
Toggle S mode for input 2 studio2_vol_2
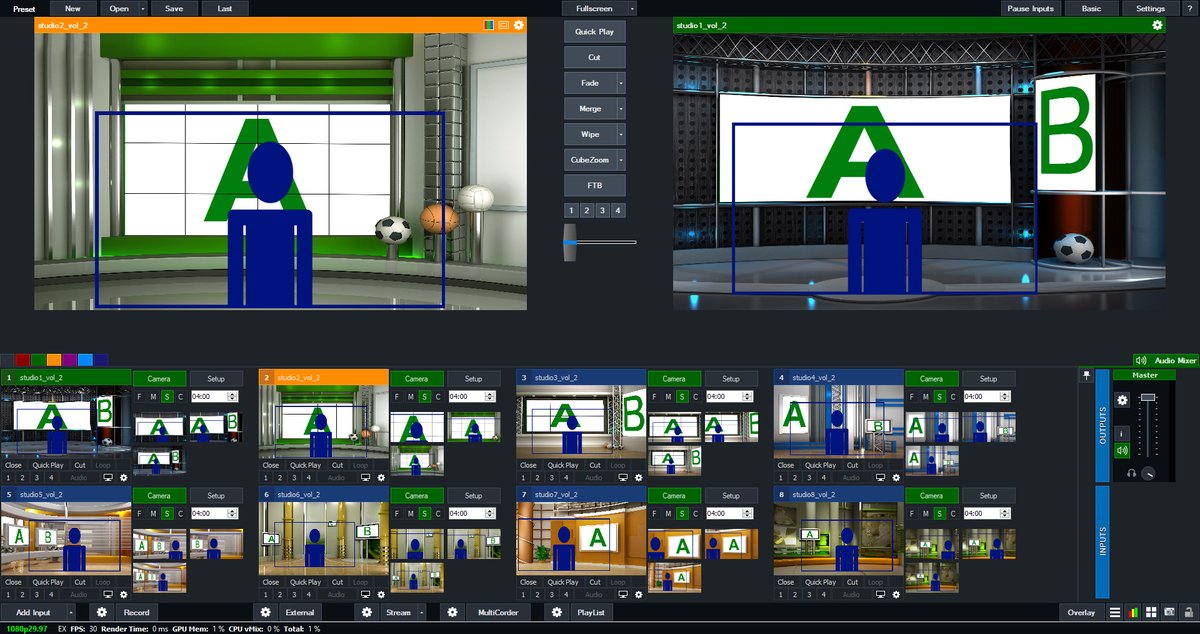(x=424, y=397)
